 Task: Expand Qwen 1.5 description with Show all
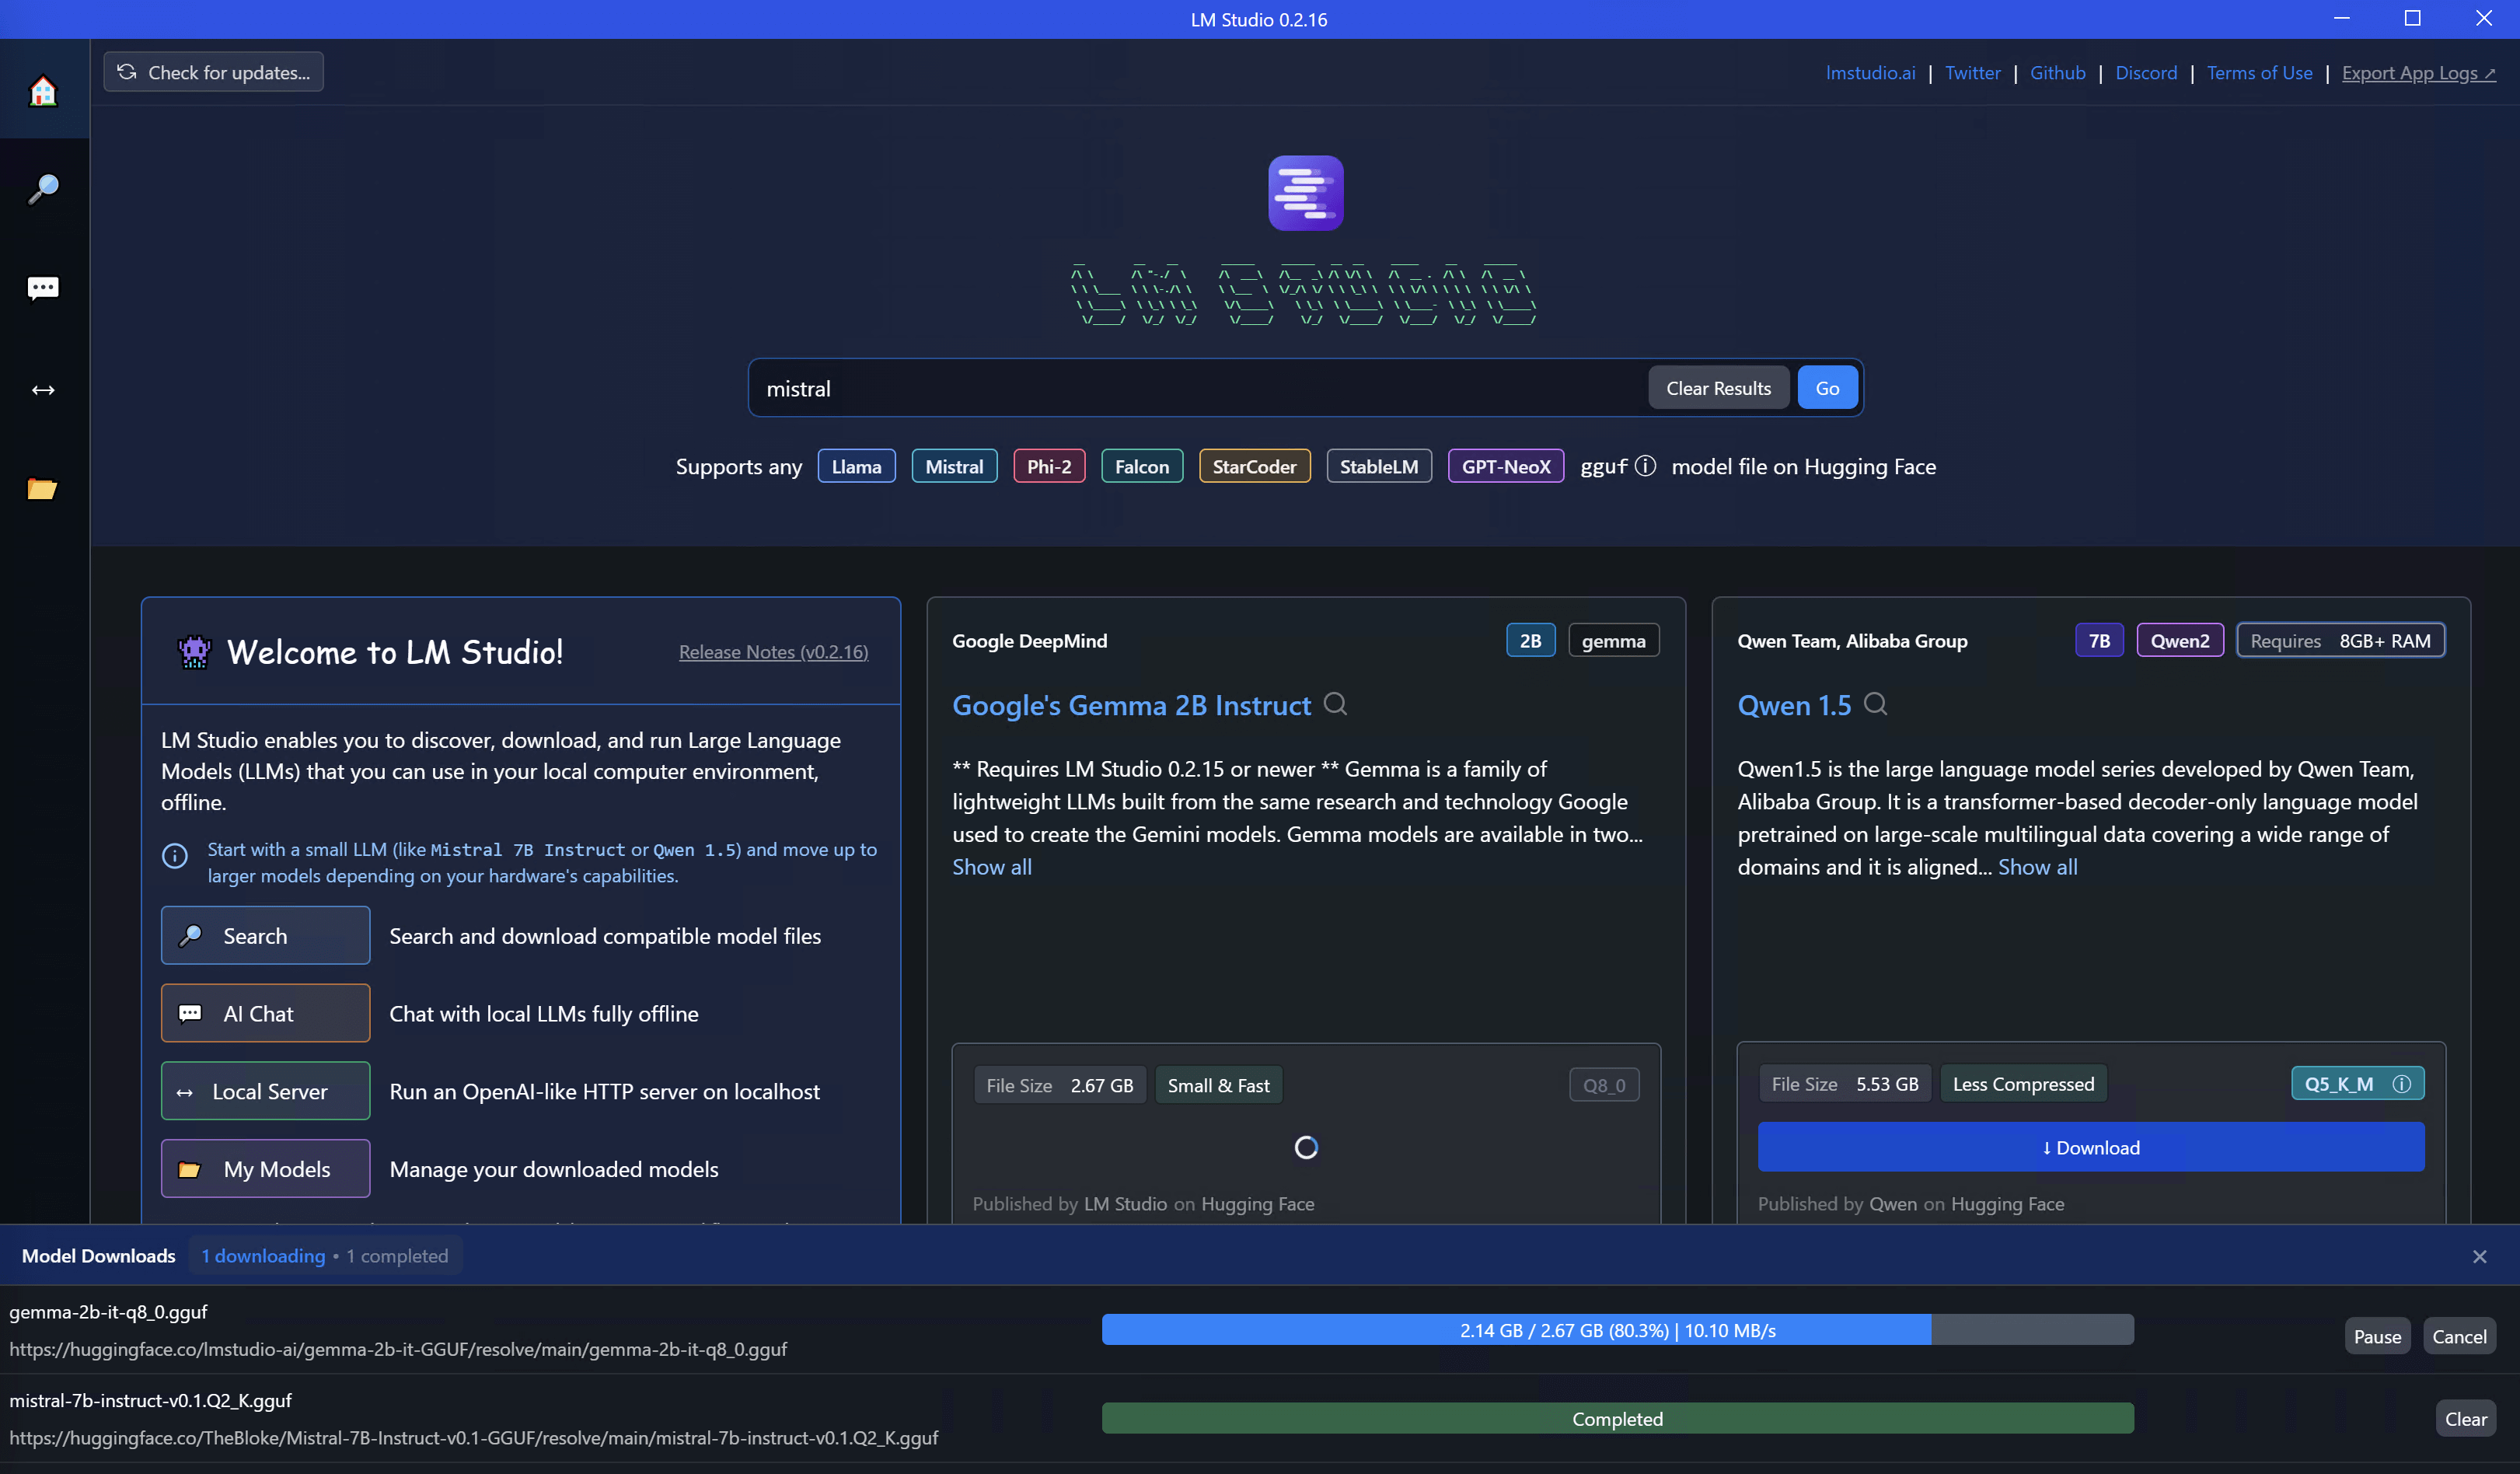[2037, 867]
